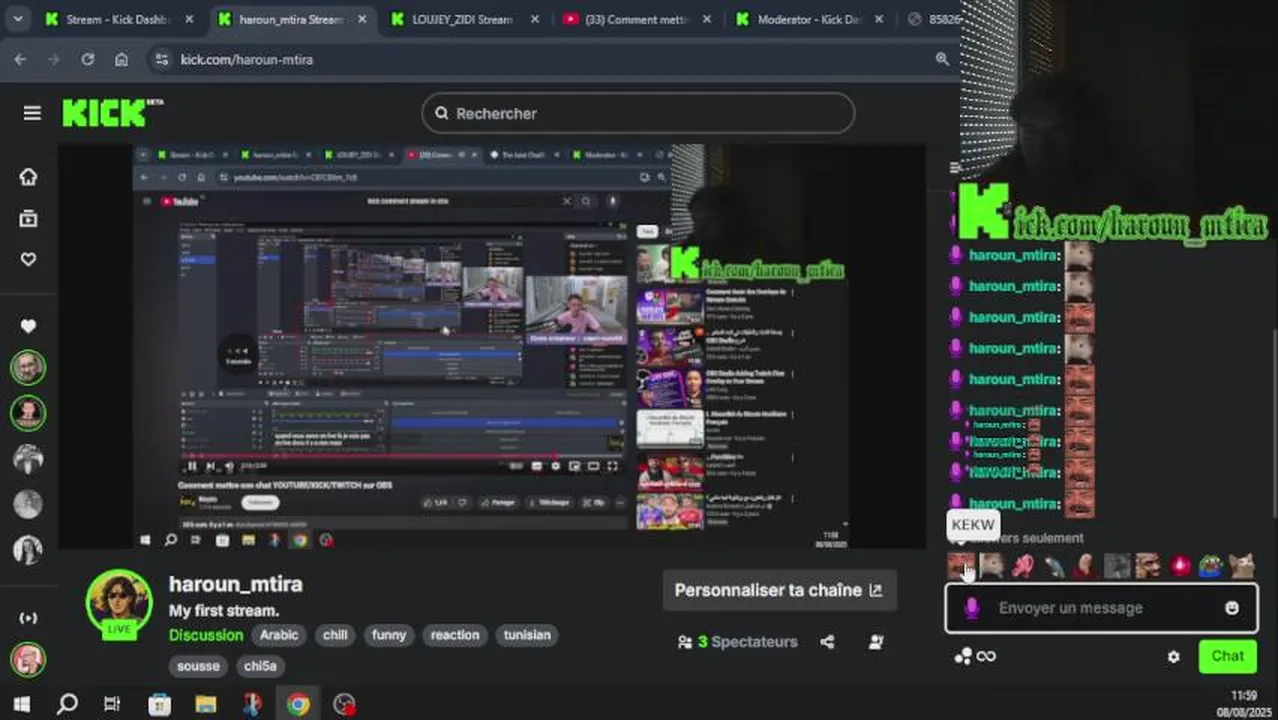Open the Microsoft Store taskbar icon
Viewport: 1278px width, 720px height.
pyautogui.click(x=159, y=704)
